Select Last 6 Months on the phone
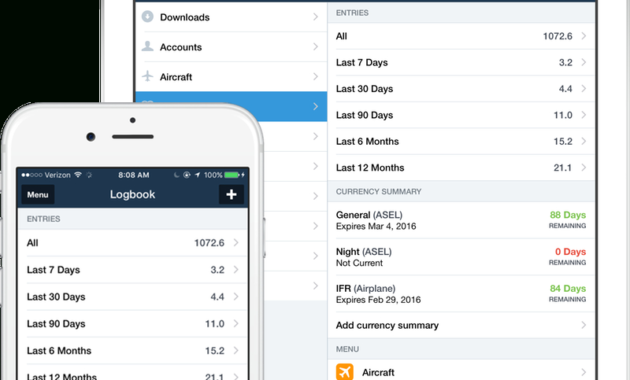This screenshot has width=630, height=380. (133, 350)
